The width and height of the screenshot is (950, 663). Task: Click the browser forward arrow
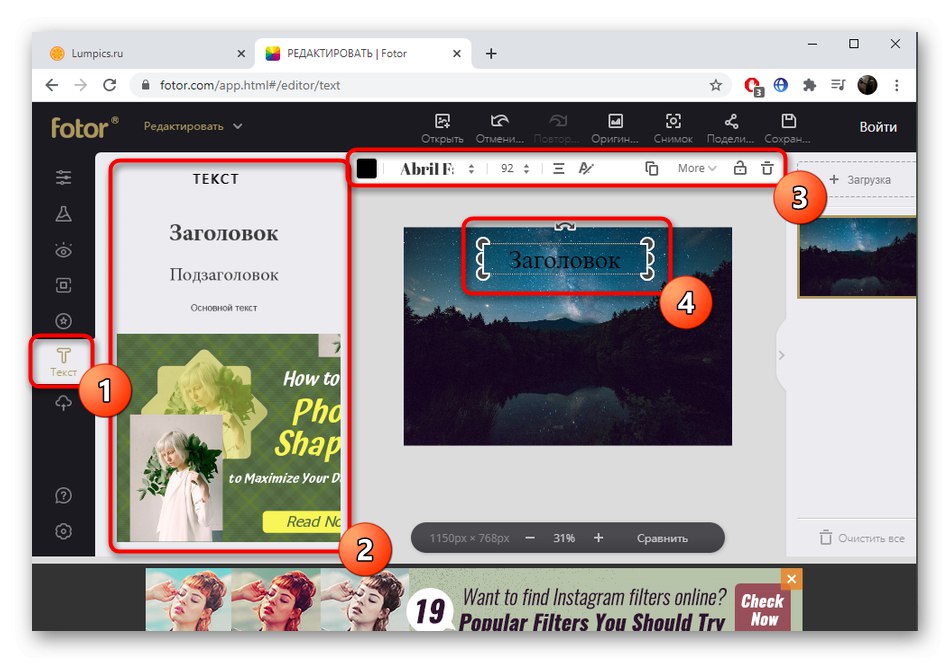81,85
